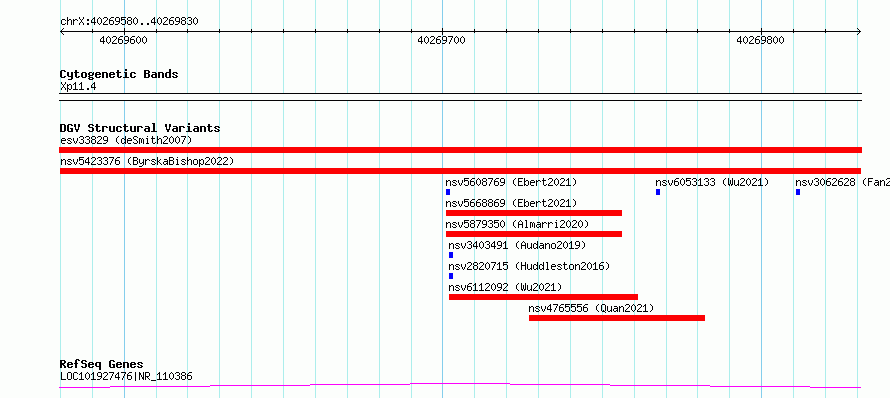This screenshot has width=890, height=398.
Task: Click the Xp11.4 cytogenetic band label
Action: click(77, 87)
